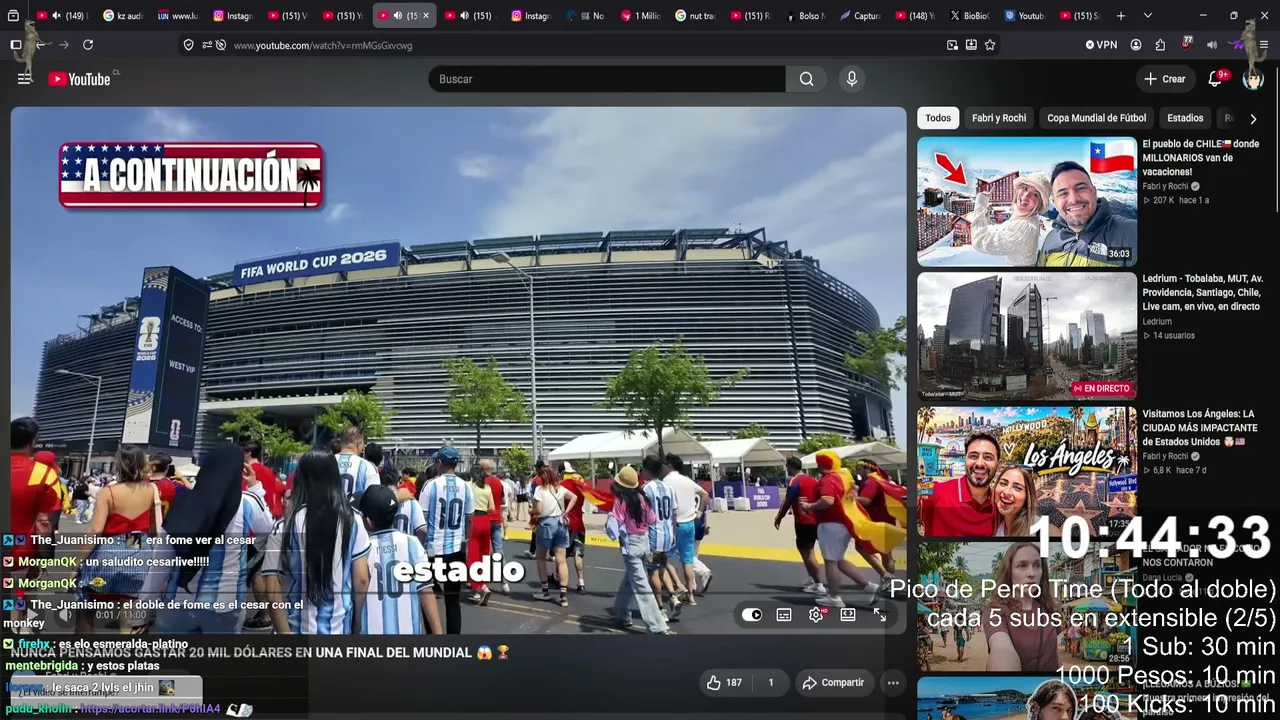Open 'Ledrium - Tobalaba, MUT' video title

point(1203,293)
